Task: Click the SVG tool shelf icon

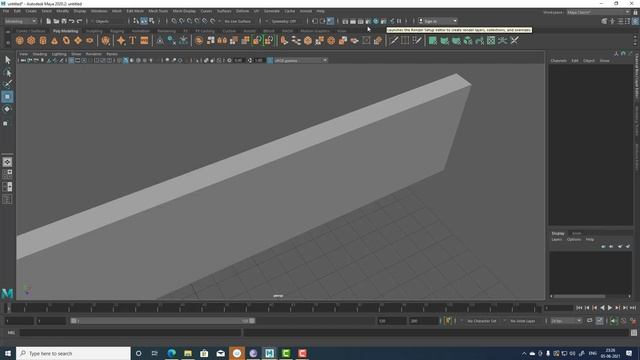Action: pyautogui.click(x=144, y=40)
